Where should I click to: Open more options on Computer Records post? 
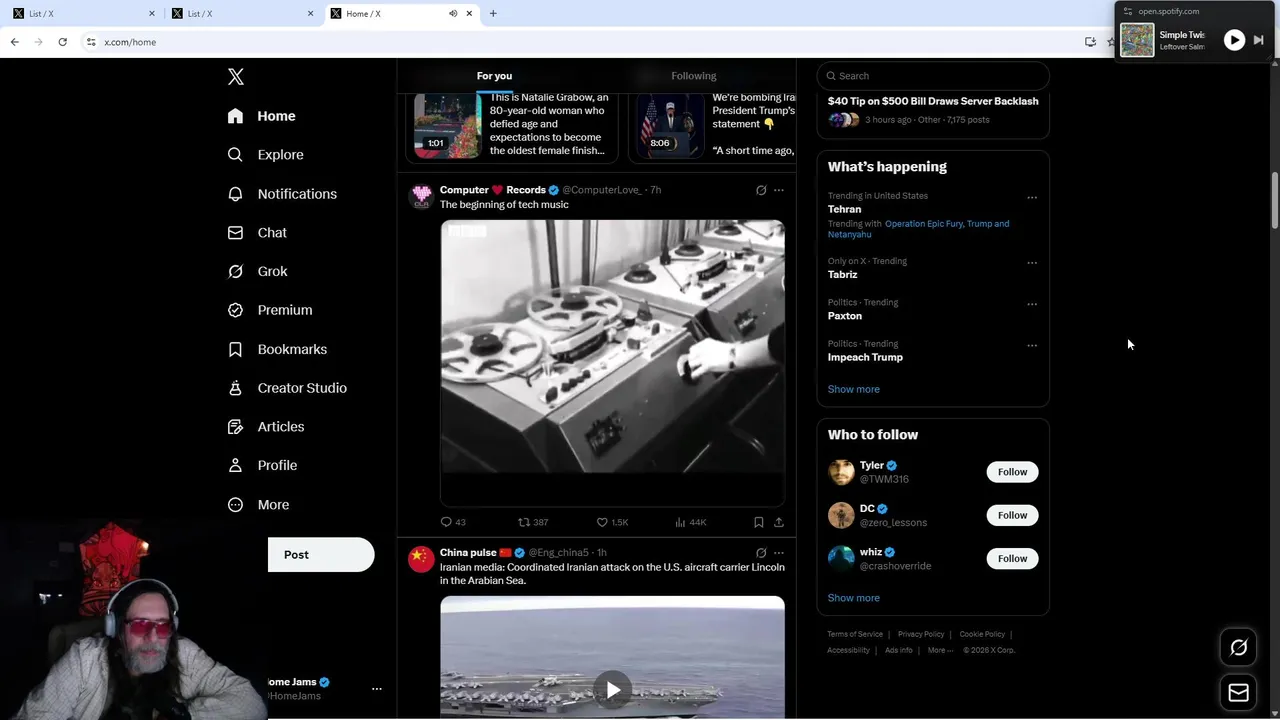click(x=779, y=190)
